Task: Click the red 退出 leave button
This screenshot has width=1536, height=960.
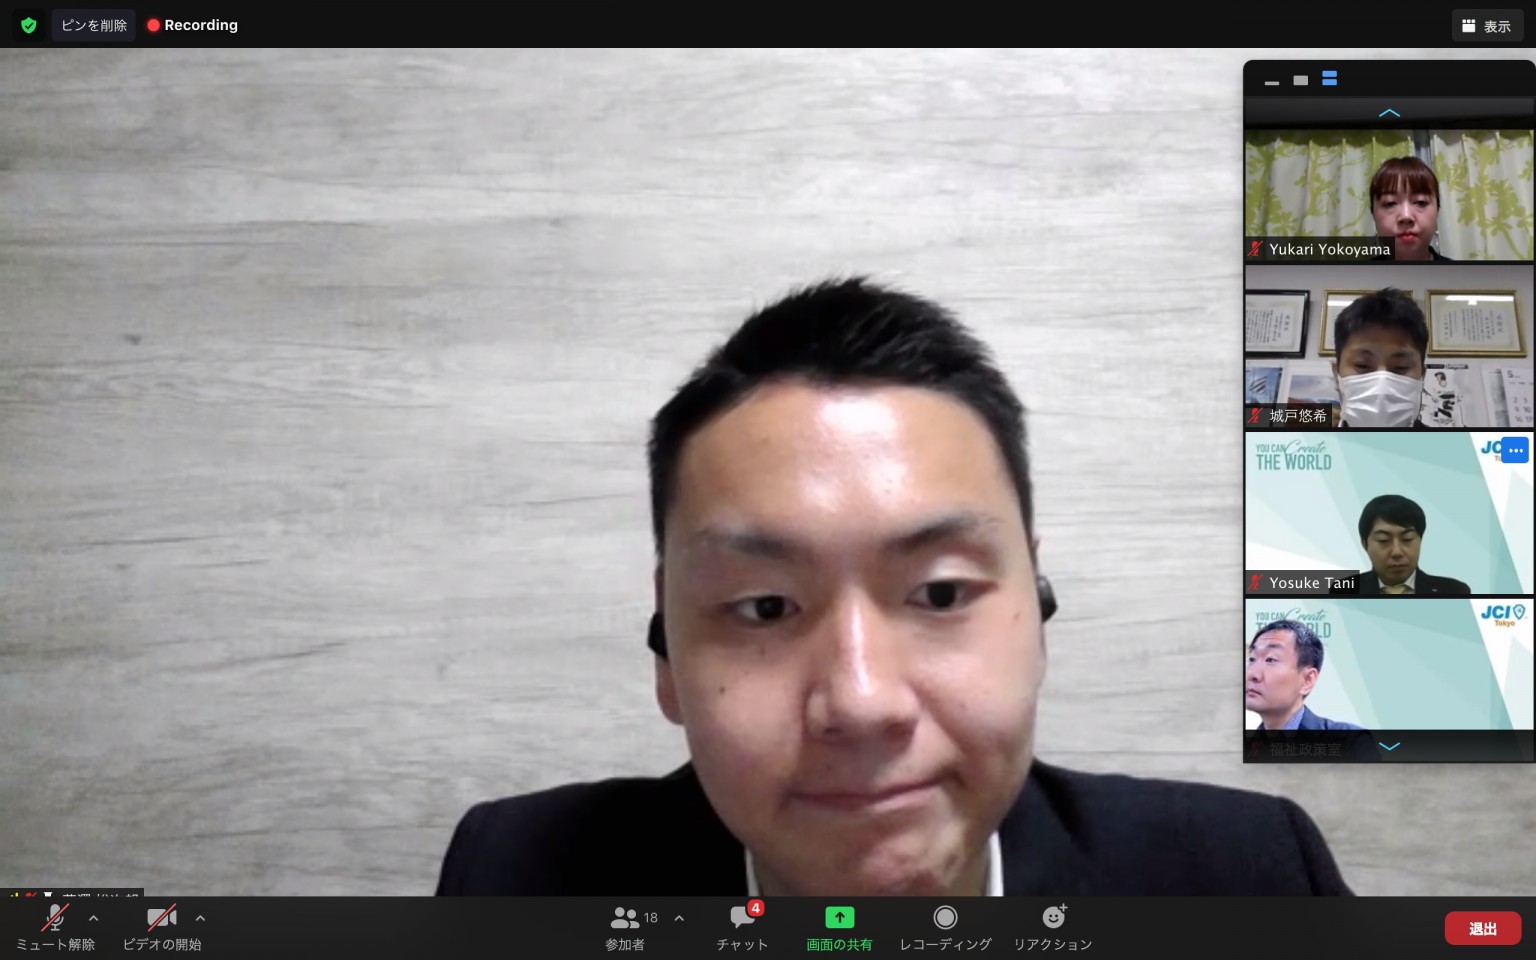Action: [1482, 928]
